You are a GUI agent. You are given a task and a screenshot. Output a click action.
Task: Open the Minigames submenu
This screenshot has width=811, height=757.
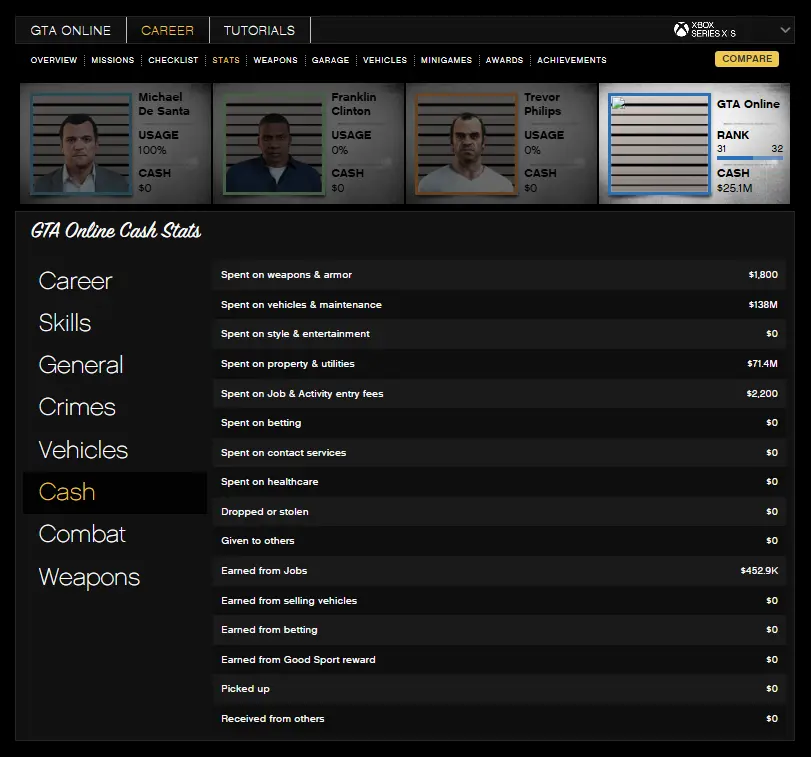tap(448, 60)
